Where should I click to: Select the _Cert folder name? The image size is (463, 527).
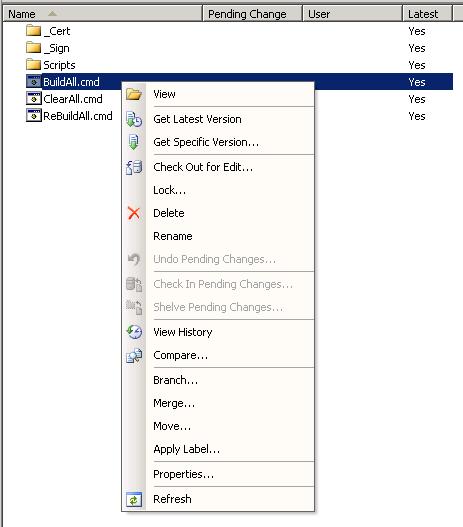57,31
